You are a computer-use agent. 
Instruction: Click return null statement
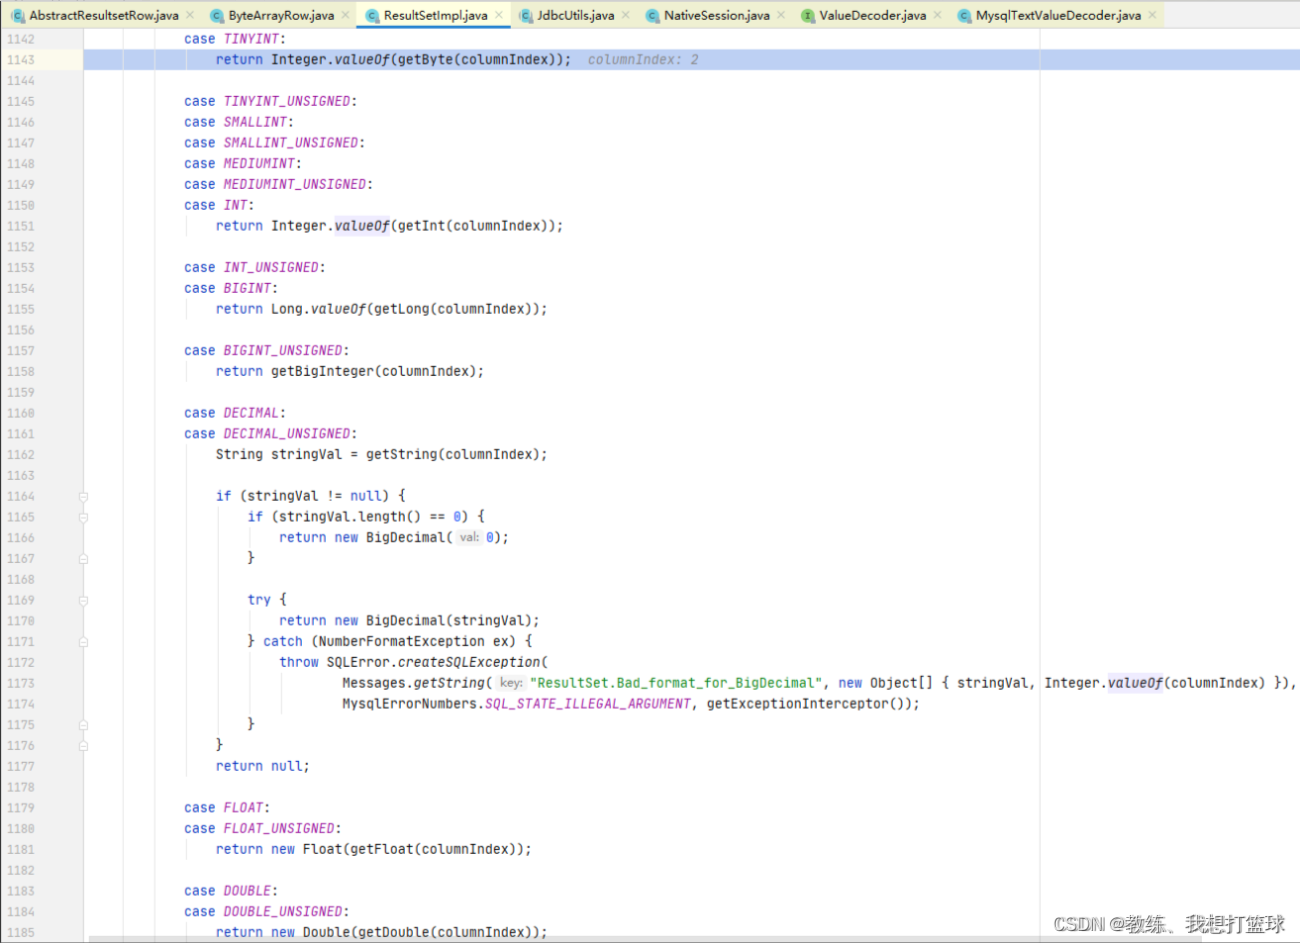(263, 766)
